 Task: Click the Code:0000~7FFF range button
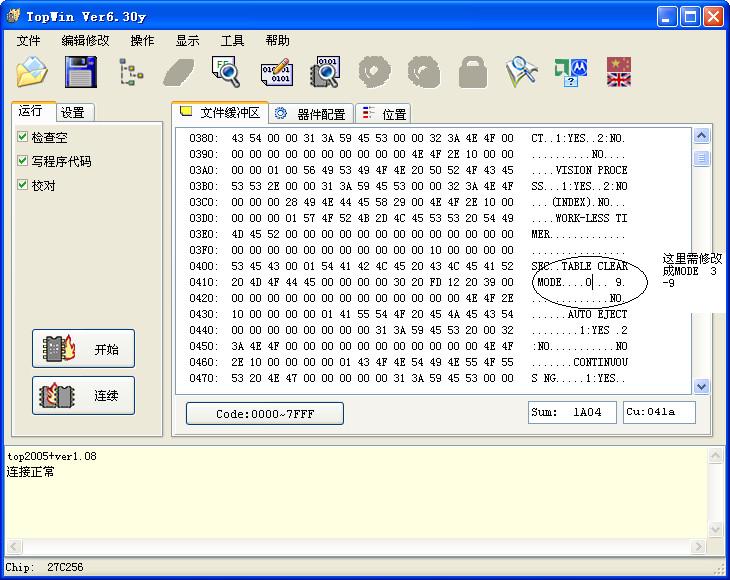[265, 413]
